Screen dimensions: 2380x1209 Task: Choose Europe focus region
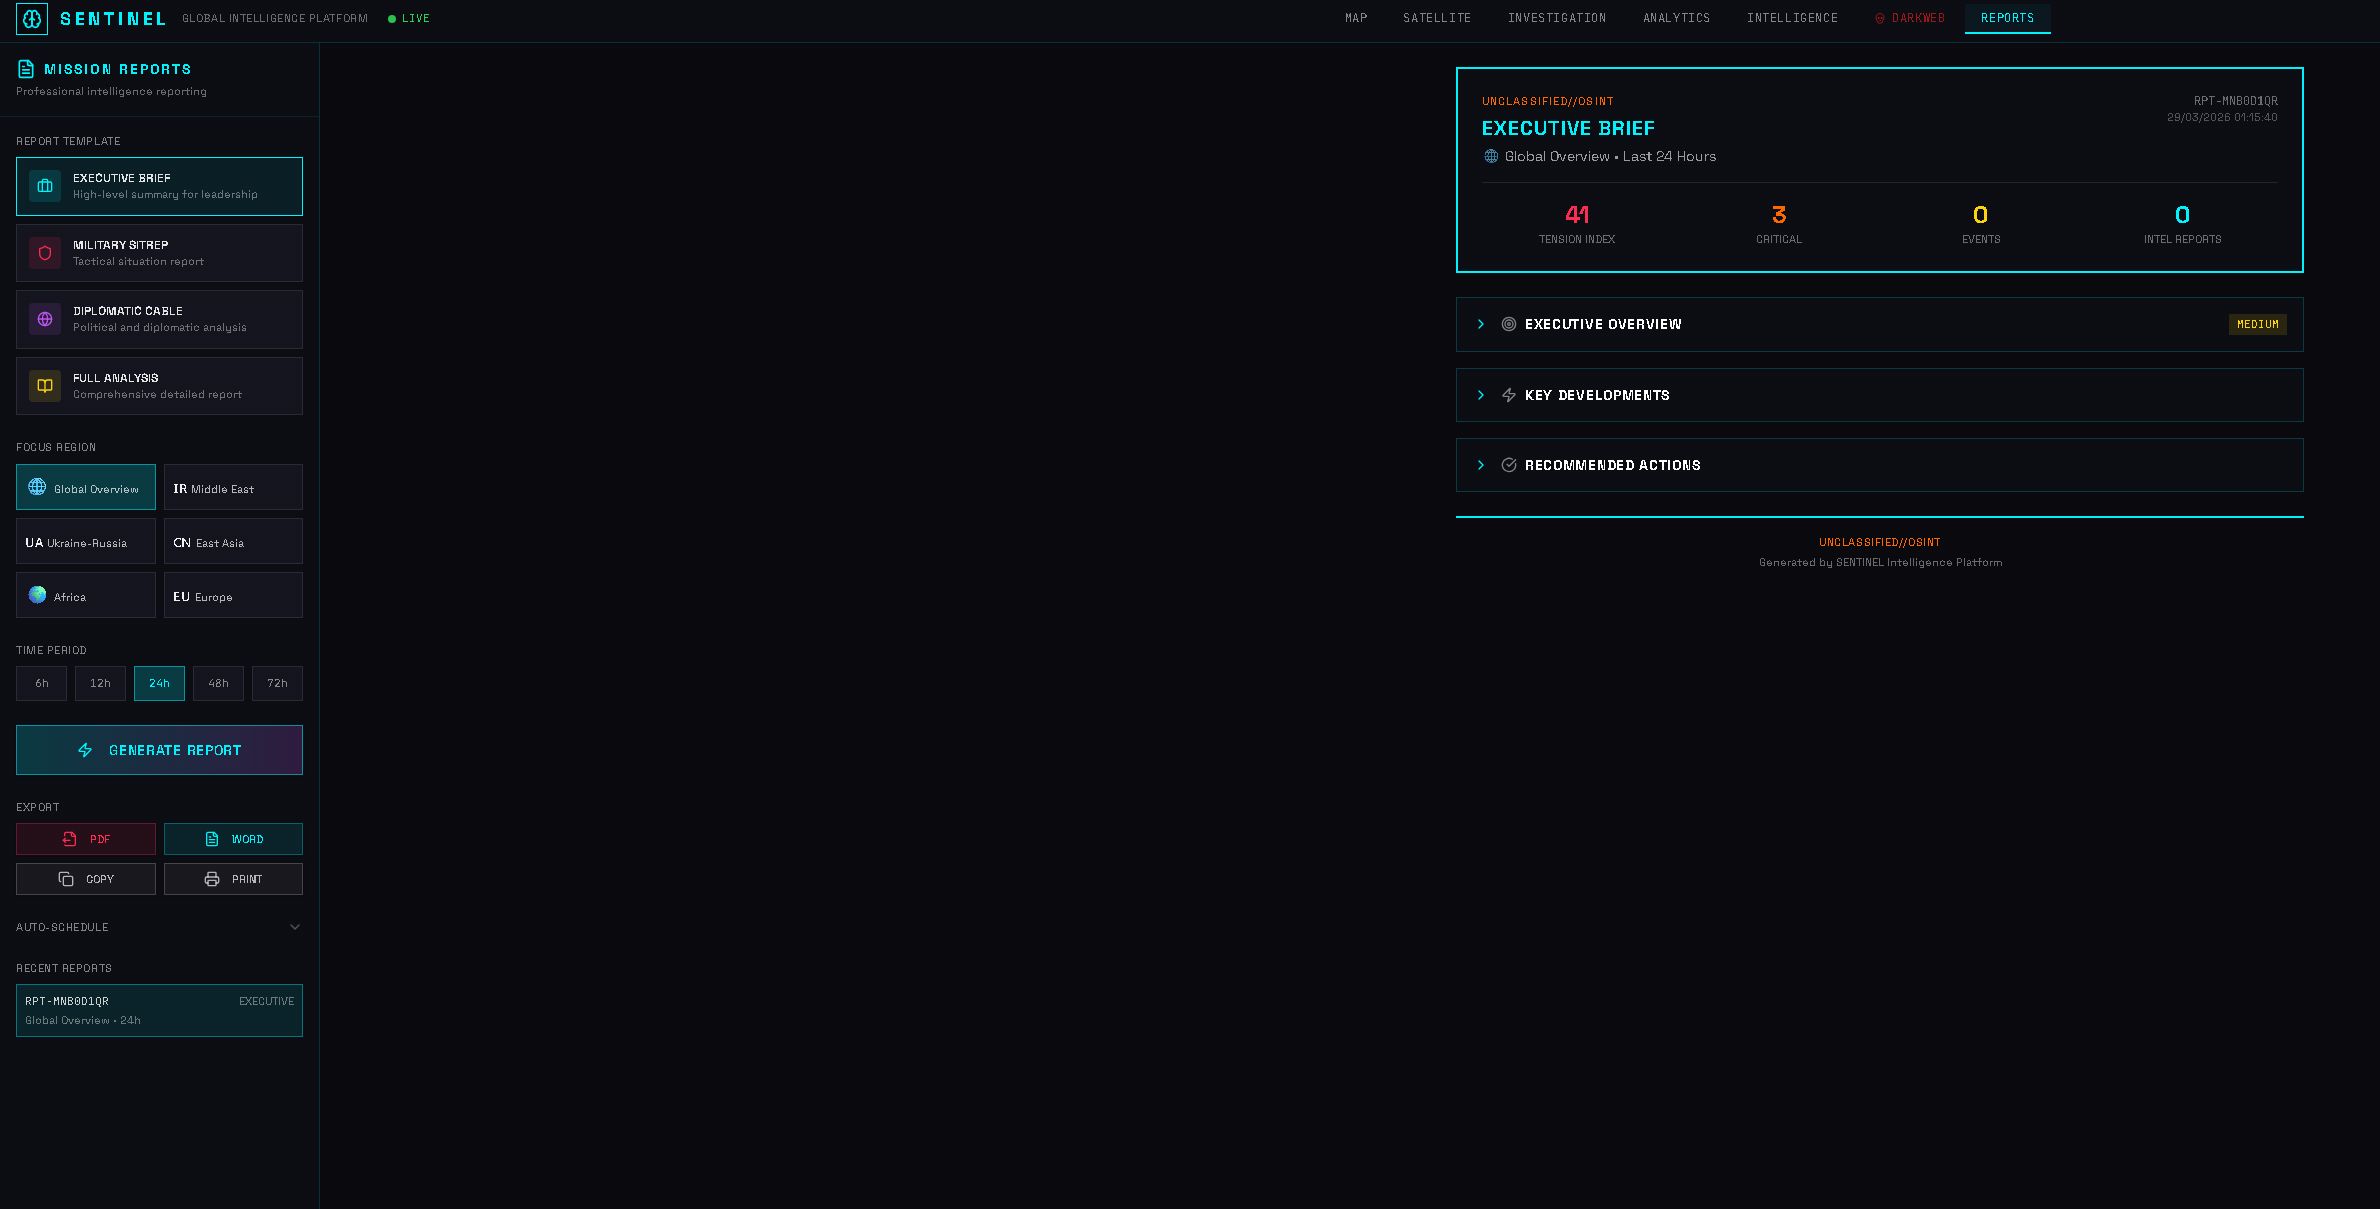pos(233,596)
